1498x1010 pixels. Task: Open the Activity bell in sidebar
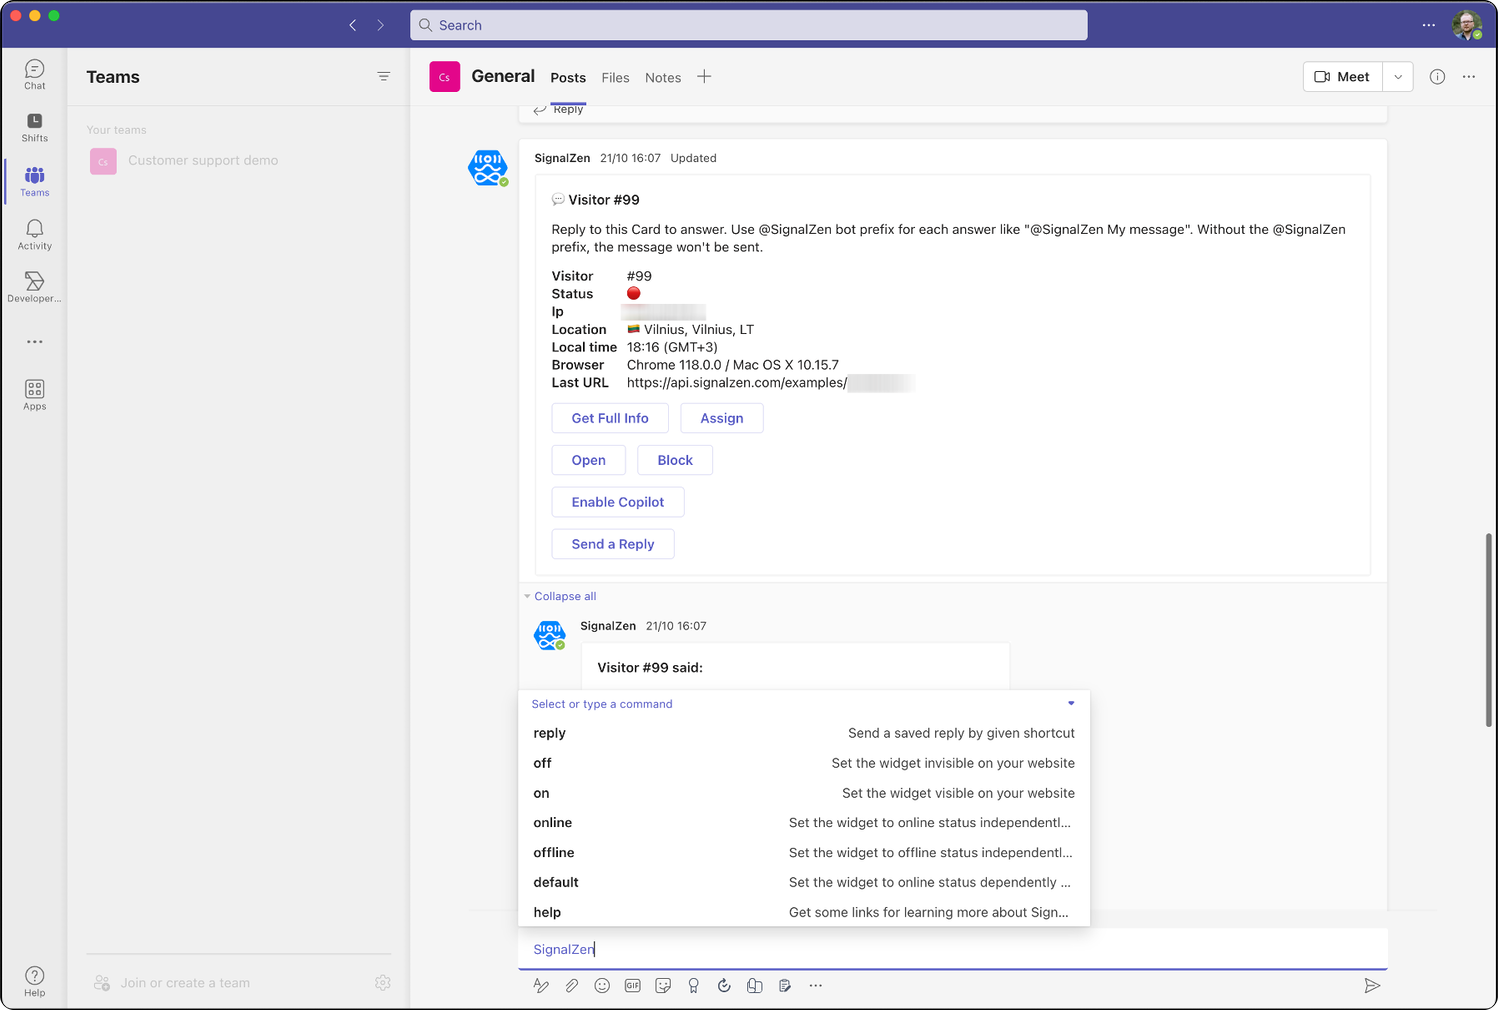pos(35,235)
